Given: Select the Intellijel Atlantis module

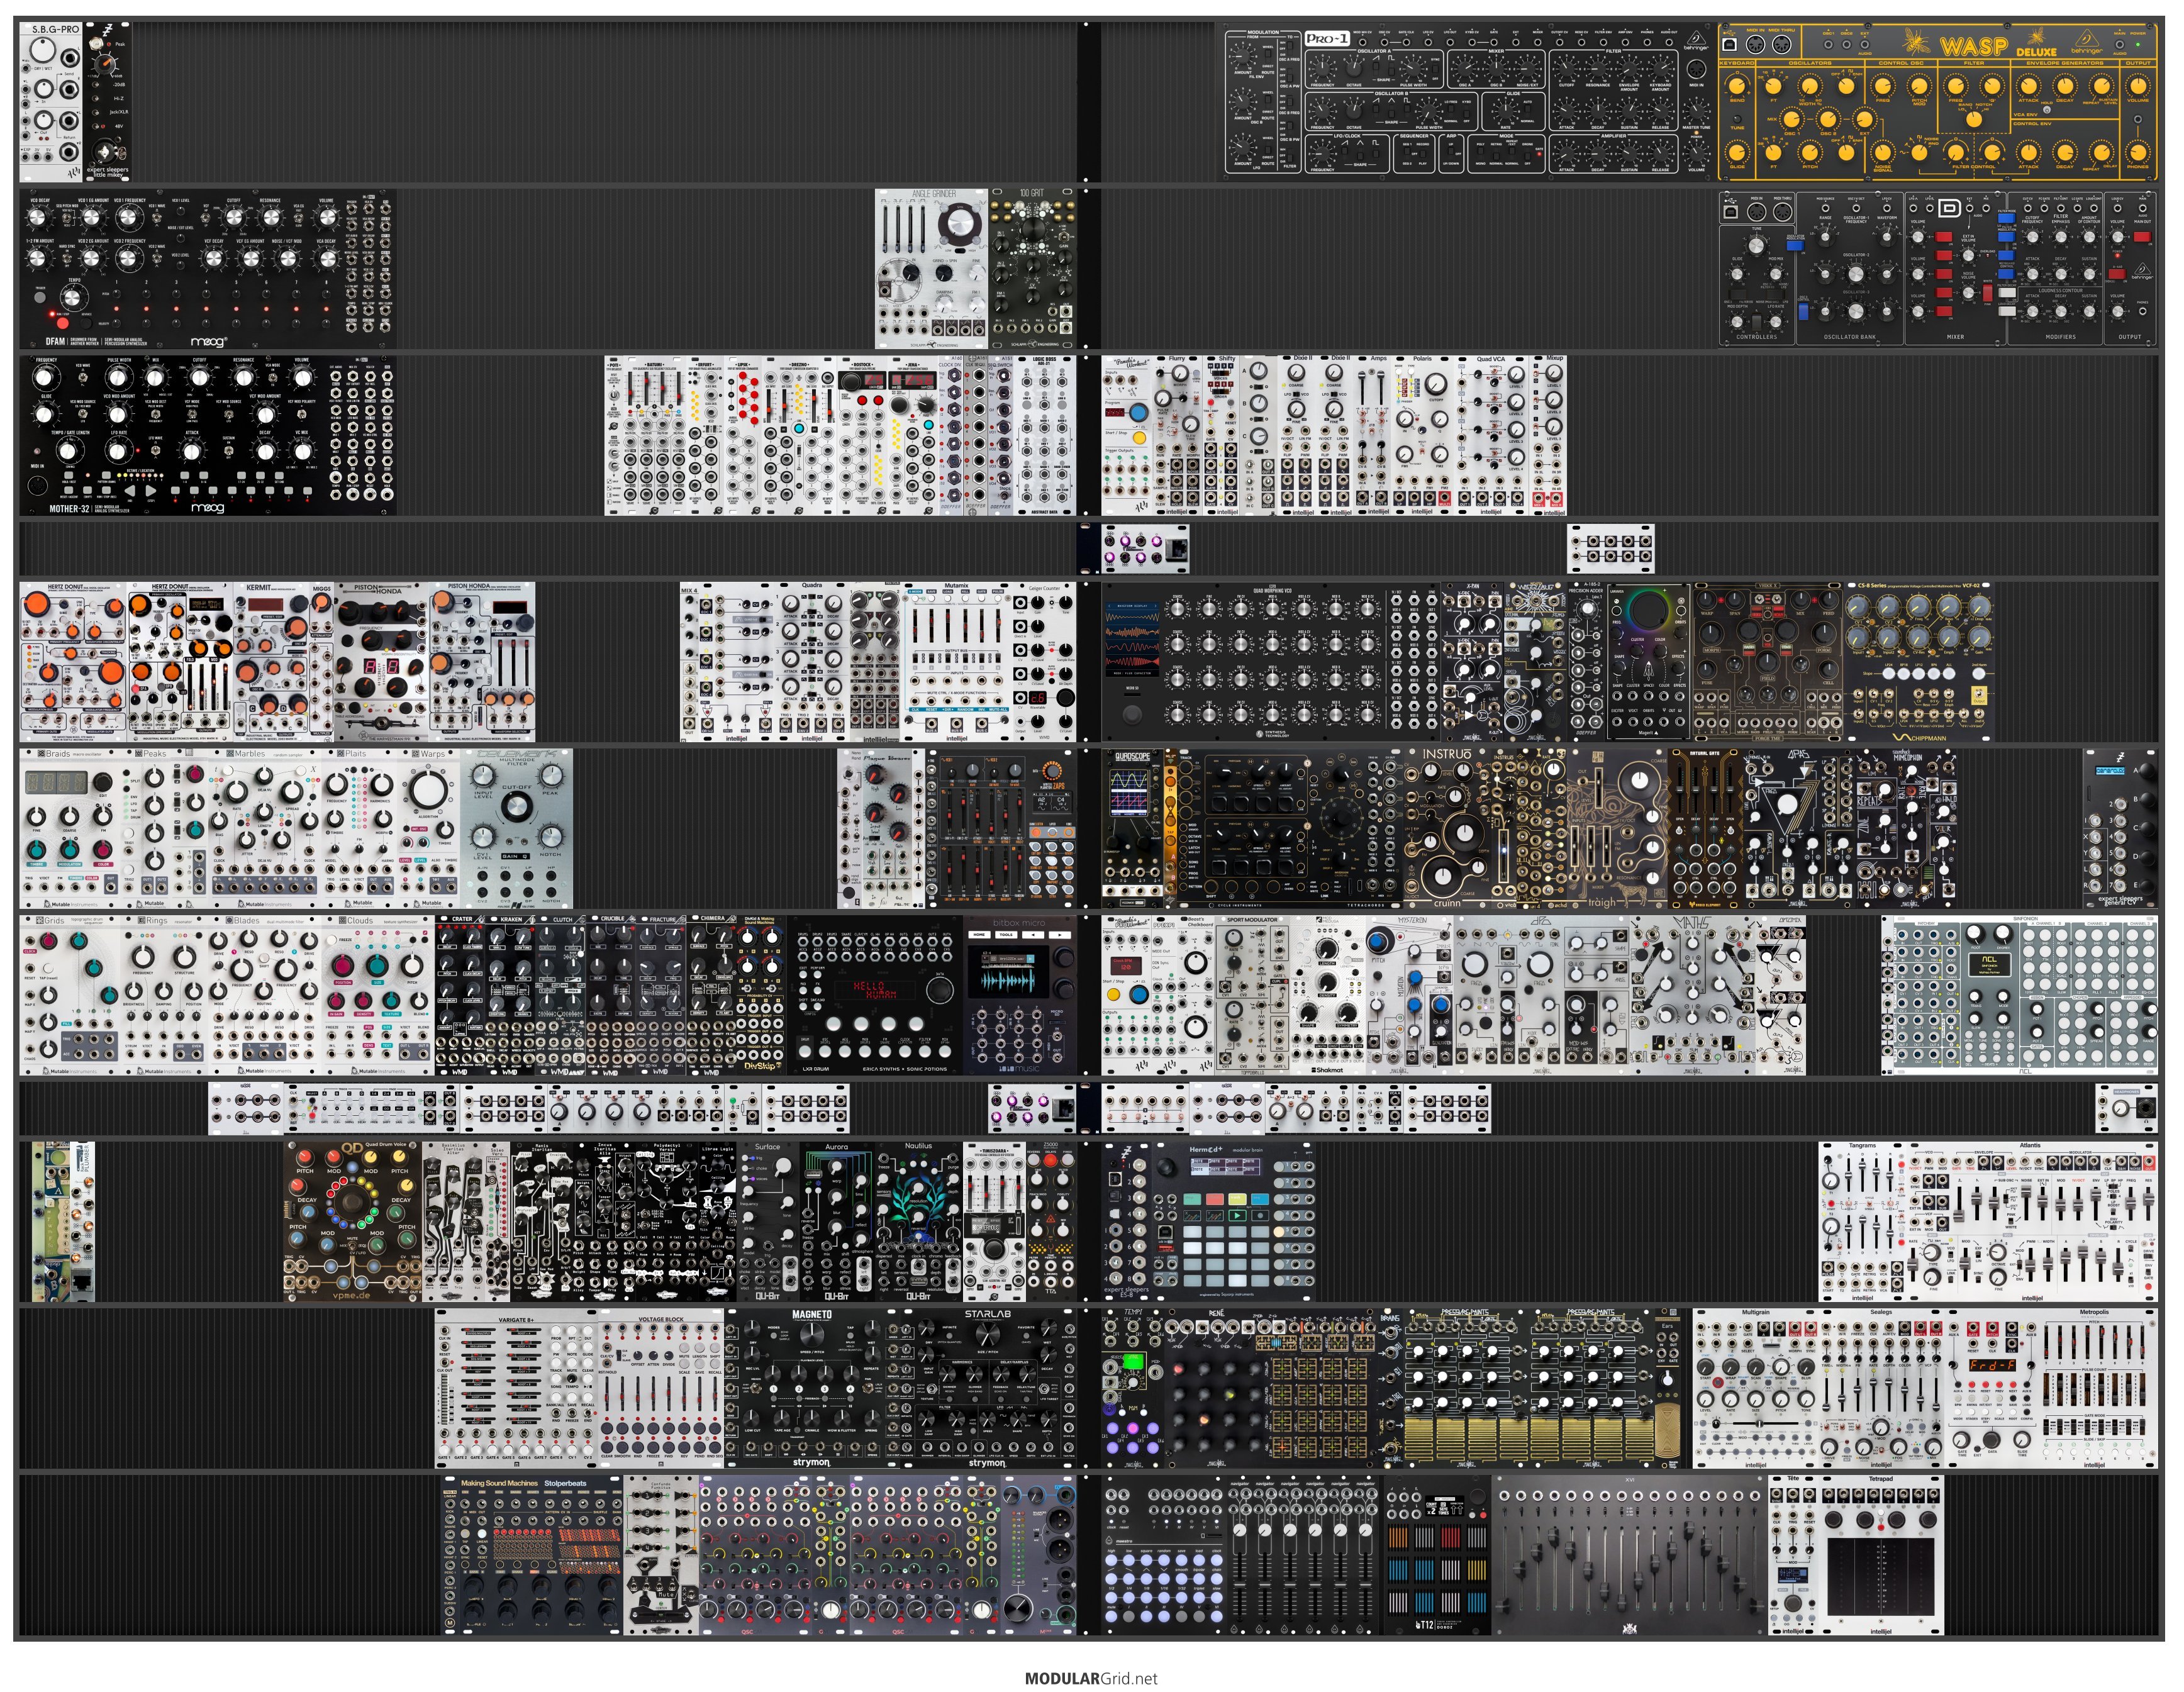Looking at the screenshot, I should coord(2032,1221).
